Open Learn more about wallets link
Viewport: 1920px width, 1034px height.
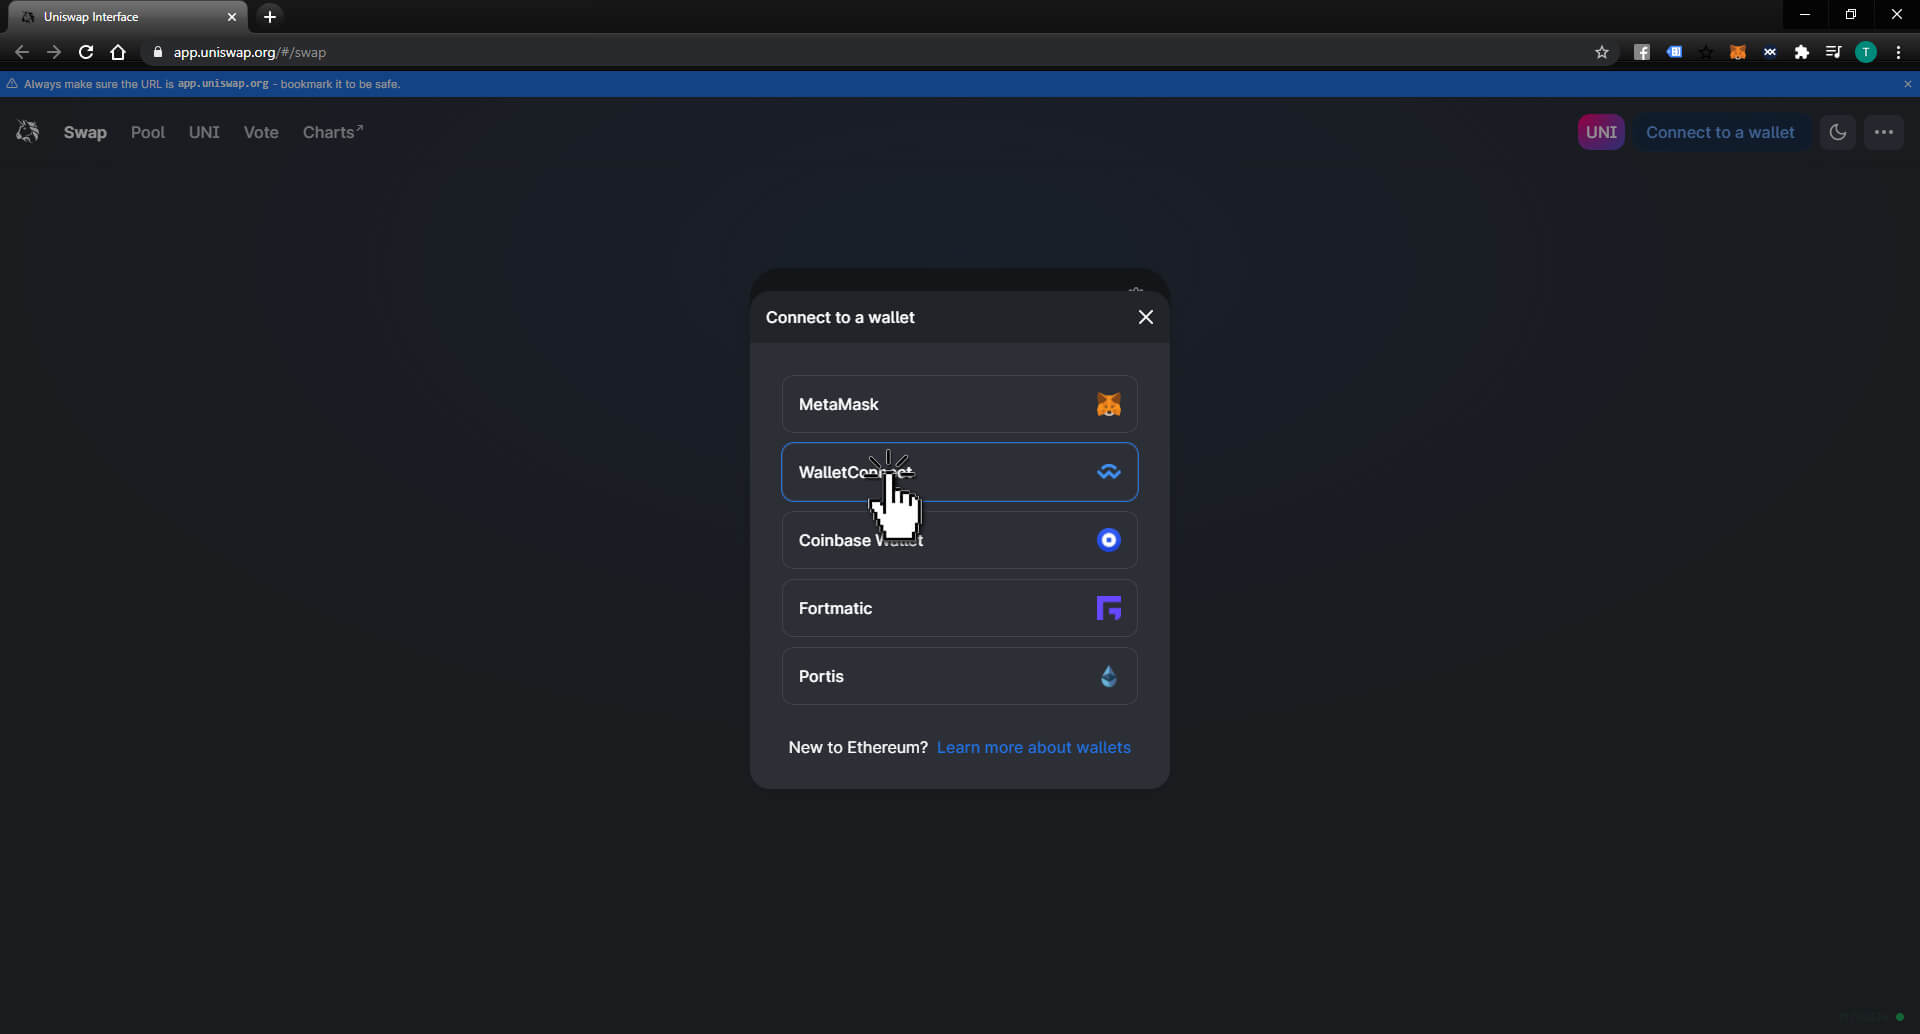coord(1033,747)
